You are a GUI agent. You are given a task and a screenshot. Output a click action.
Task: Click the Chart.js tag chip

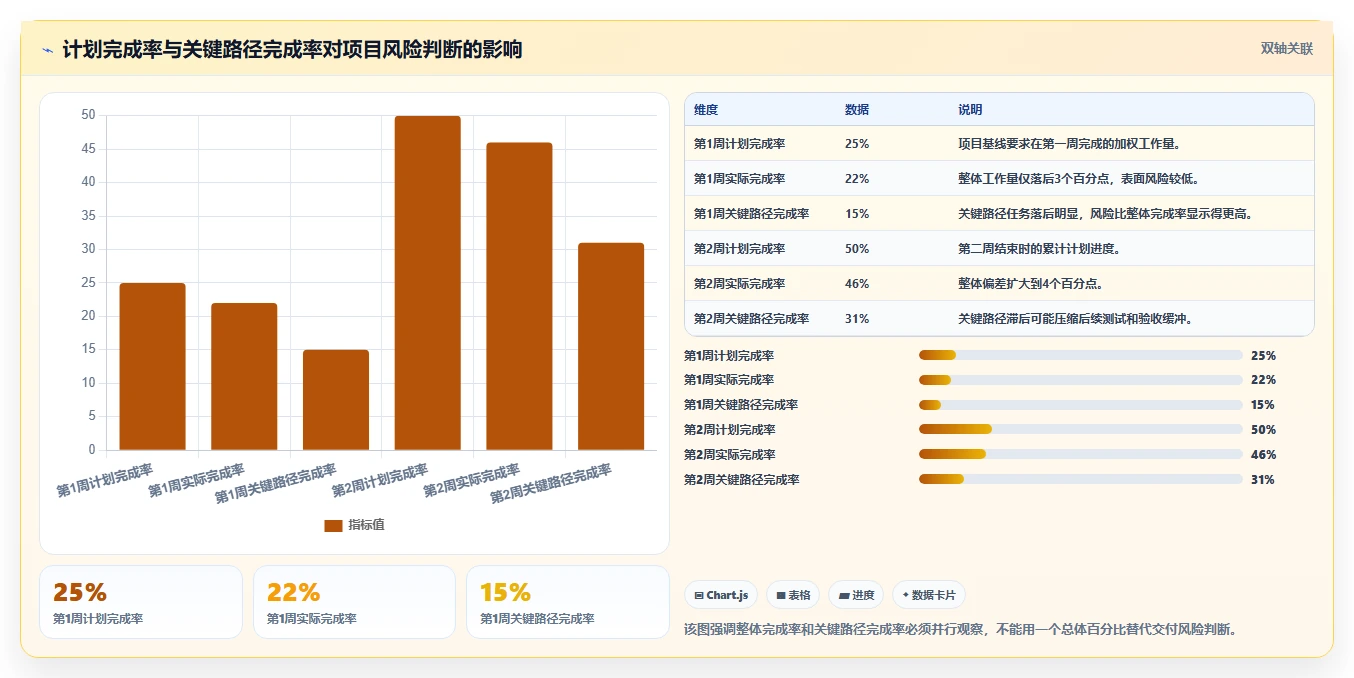pos(721,595)
